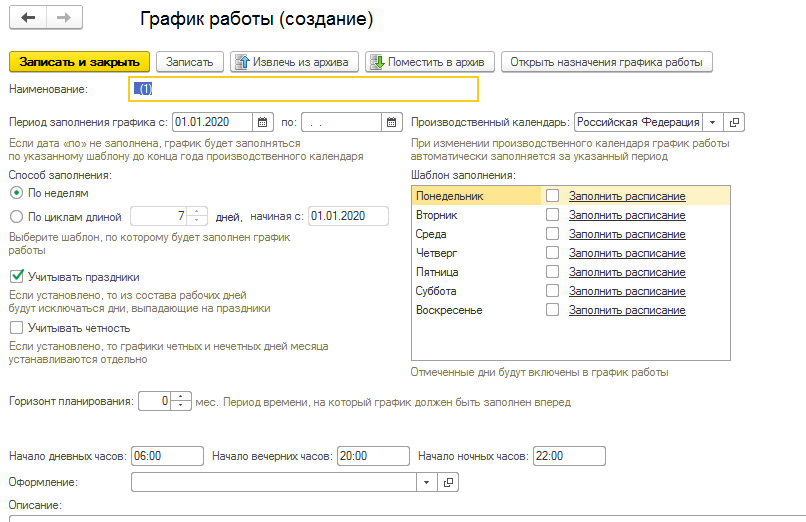Viewport: 806px width, 522px height.
Task: Open calendar picker for period end date
Action: pyautogui.click(x=391, y=123)
